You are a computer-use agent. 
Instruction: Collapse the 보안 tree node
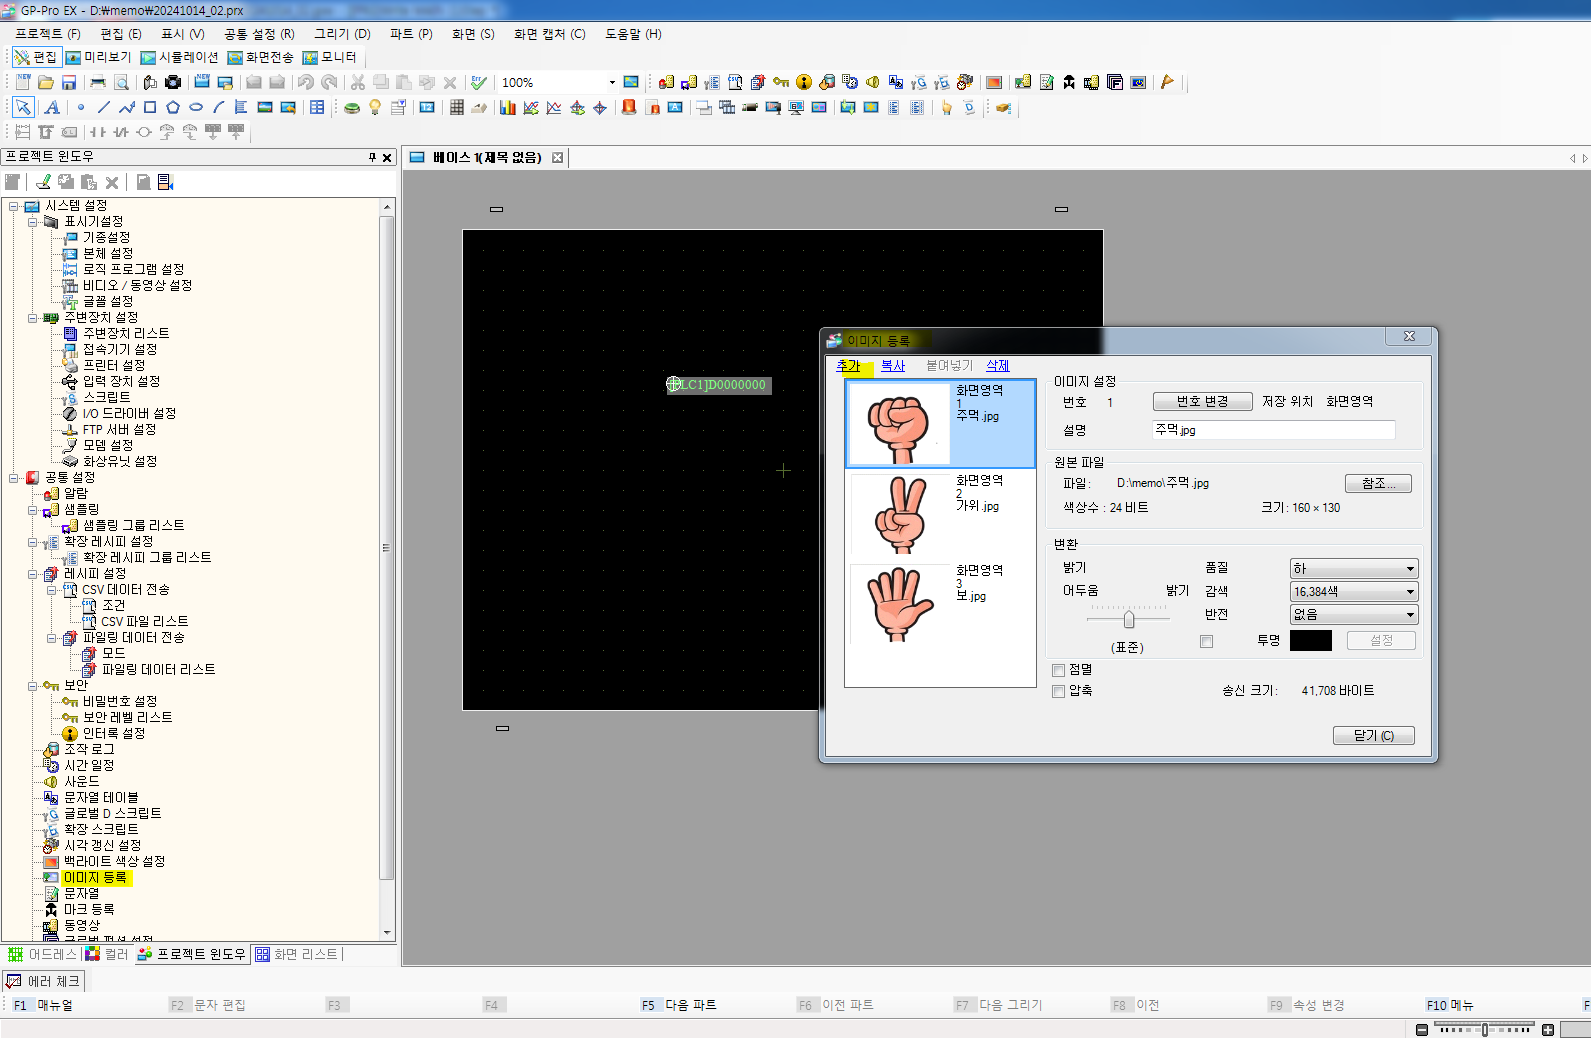(33, 686)
